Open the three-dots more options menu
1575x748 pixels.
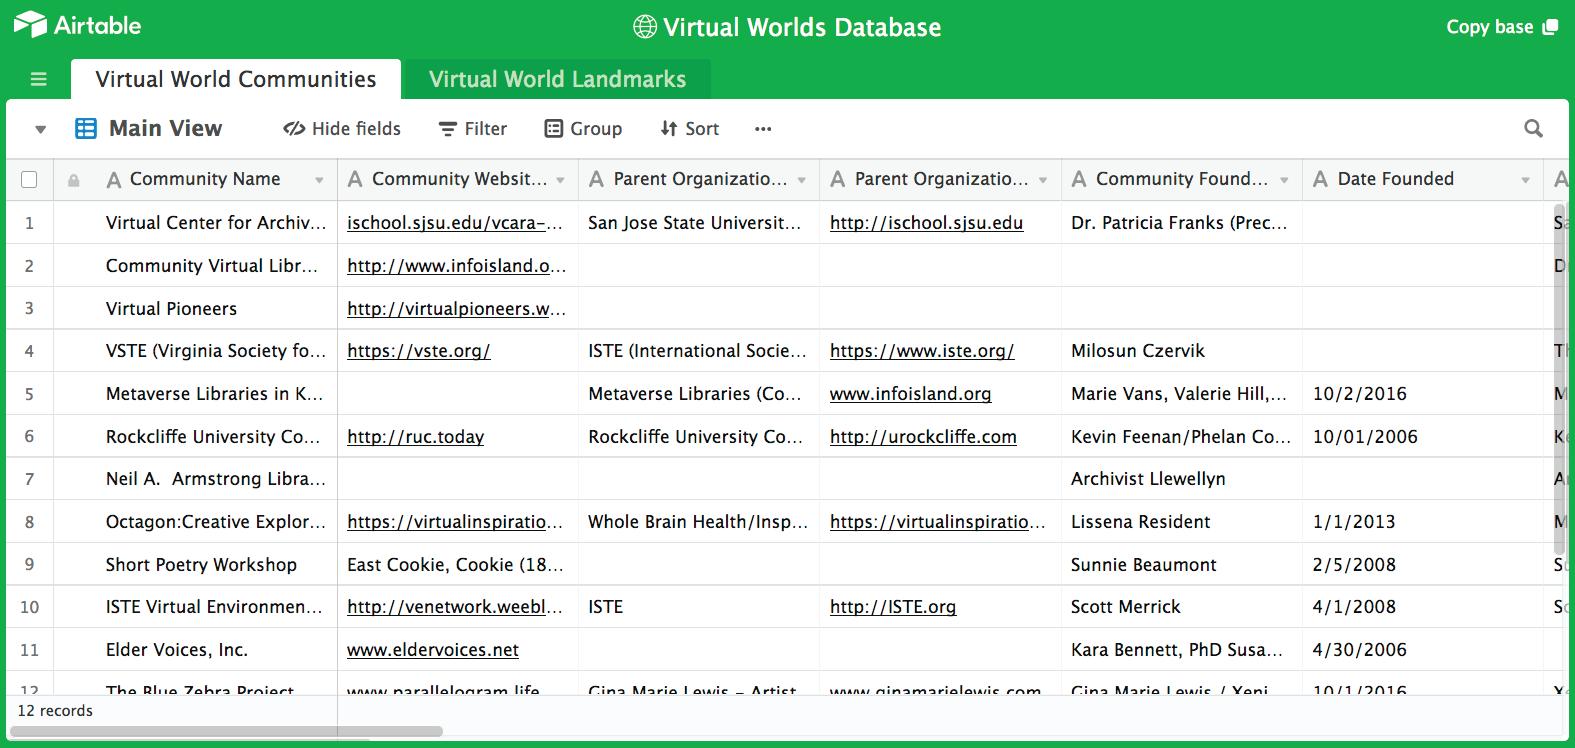pos(763,129)
